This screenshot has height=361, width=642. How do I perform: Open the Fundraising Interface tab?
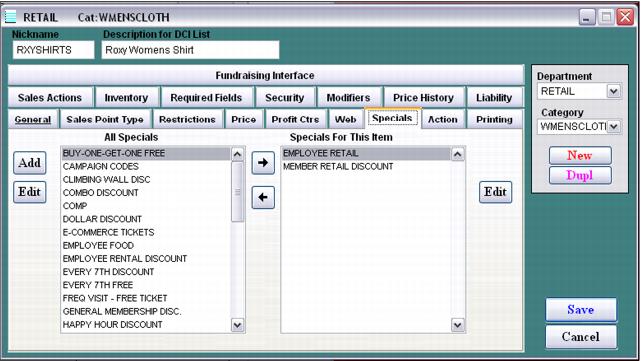point(265,75)
